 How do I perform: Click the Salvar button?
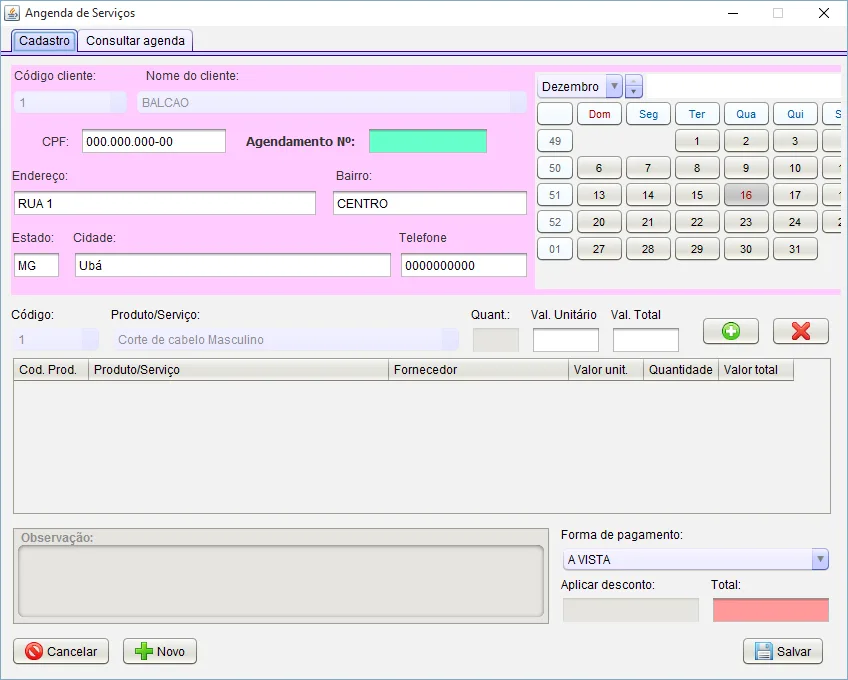coord(783,651)
